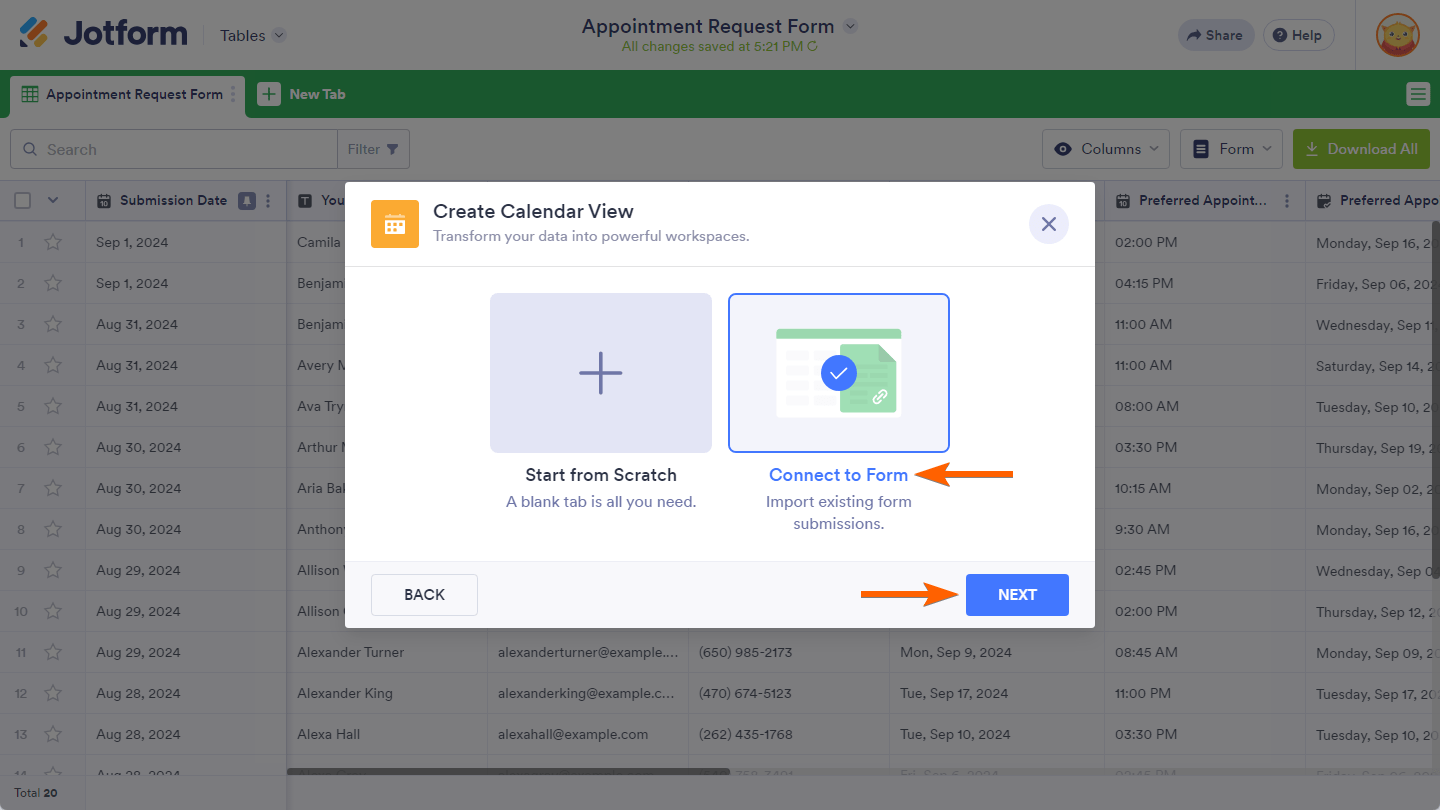Image resolution: width=1440 pixels, height=810 pixels.
Task: Select the Start from Scratch card
Action: [601, 373]
